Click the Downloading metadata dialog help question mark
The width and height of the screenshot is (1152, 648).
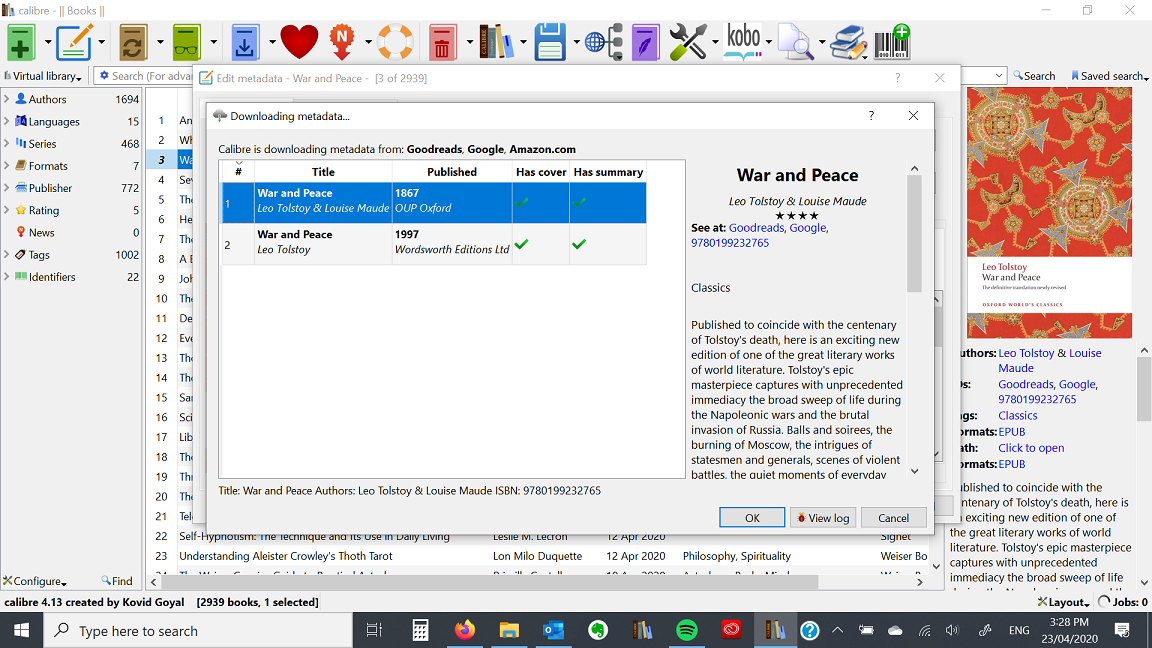pos(871,115)
